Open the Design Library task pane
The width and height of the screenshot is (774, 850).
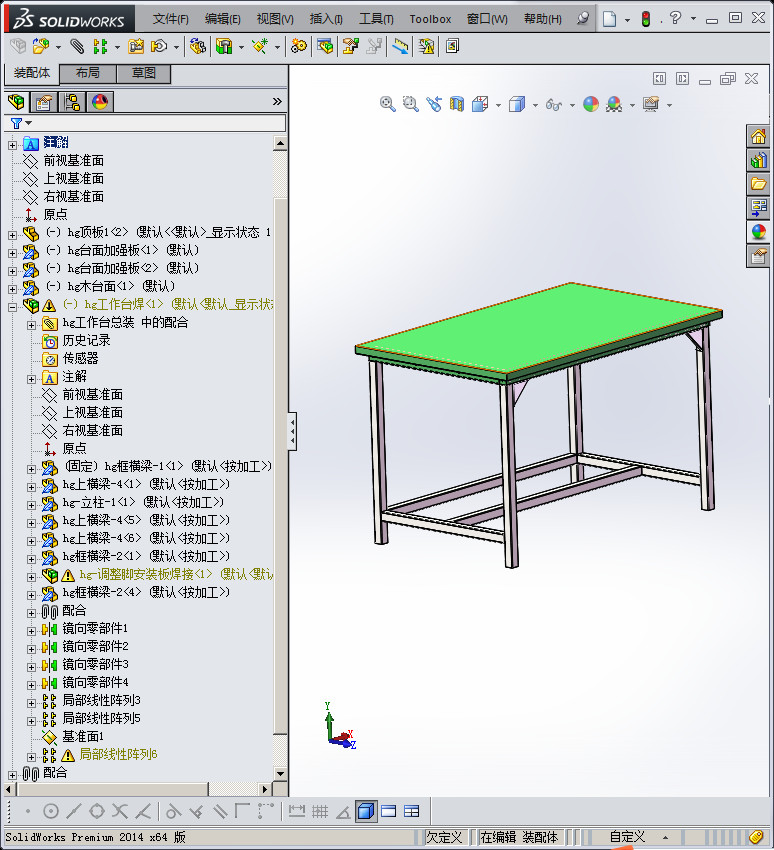point(758,160)
